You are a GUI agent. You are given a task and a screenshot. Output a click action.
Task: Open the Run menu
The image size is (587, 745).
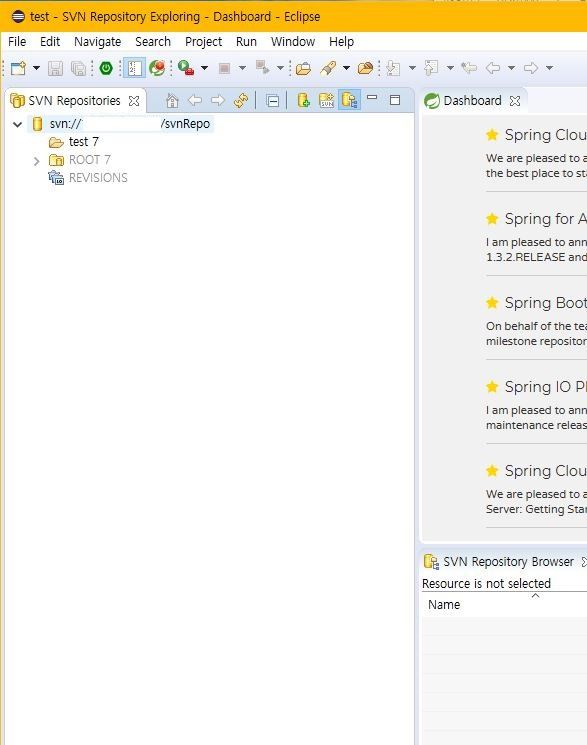246,42
